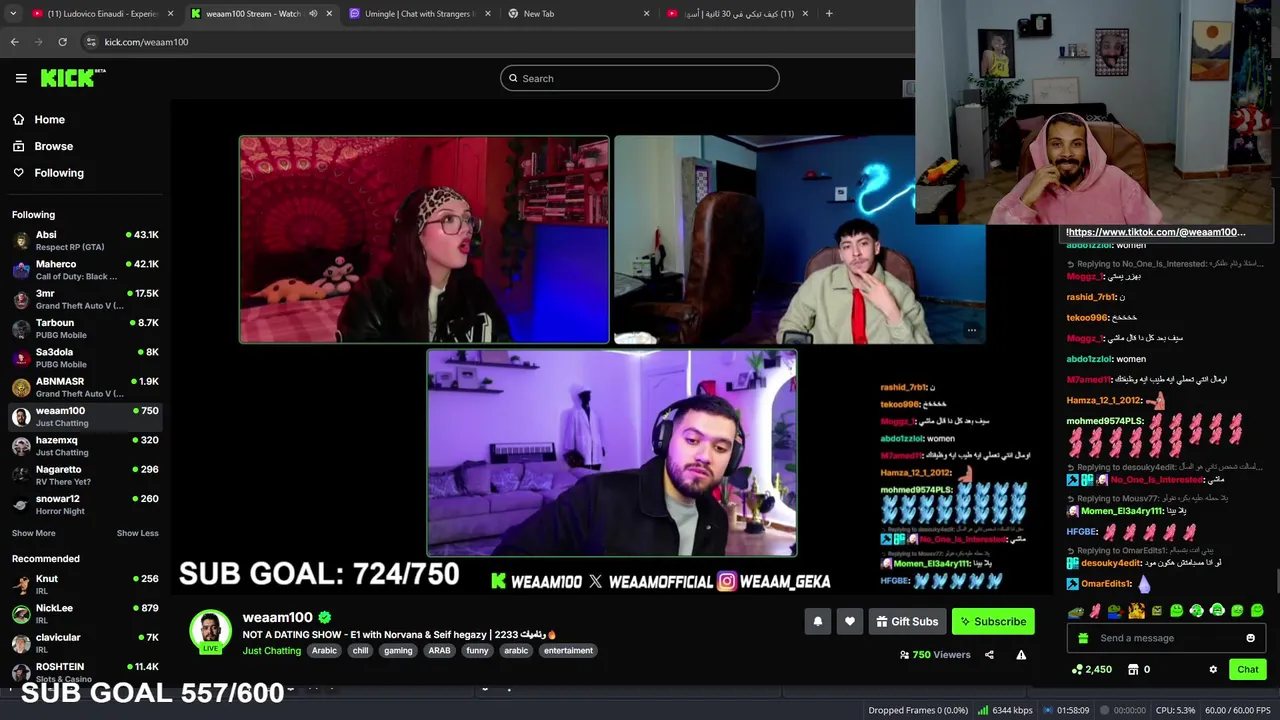This screenshot has width=1280, height=720.
Task: Focus the Kick search field
Action: tap(639, 78)
